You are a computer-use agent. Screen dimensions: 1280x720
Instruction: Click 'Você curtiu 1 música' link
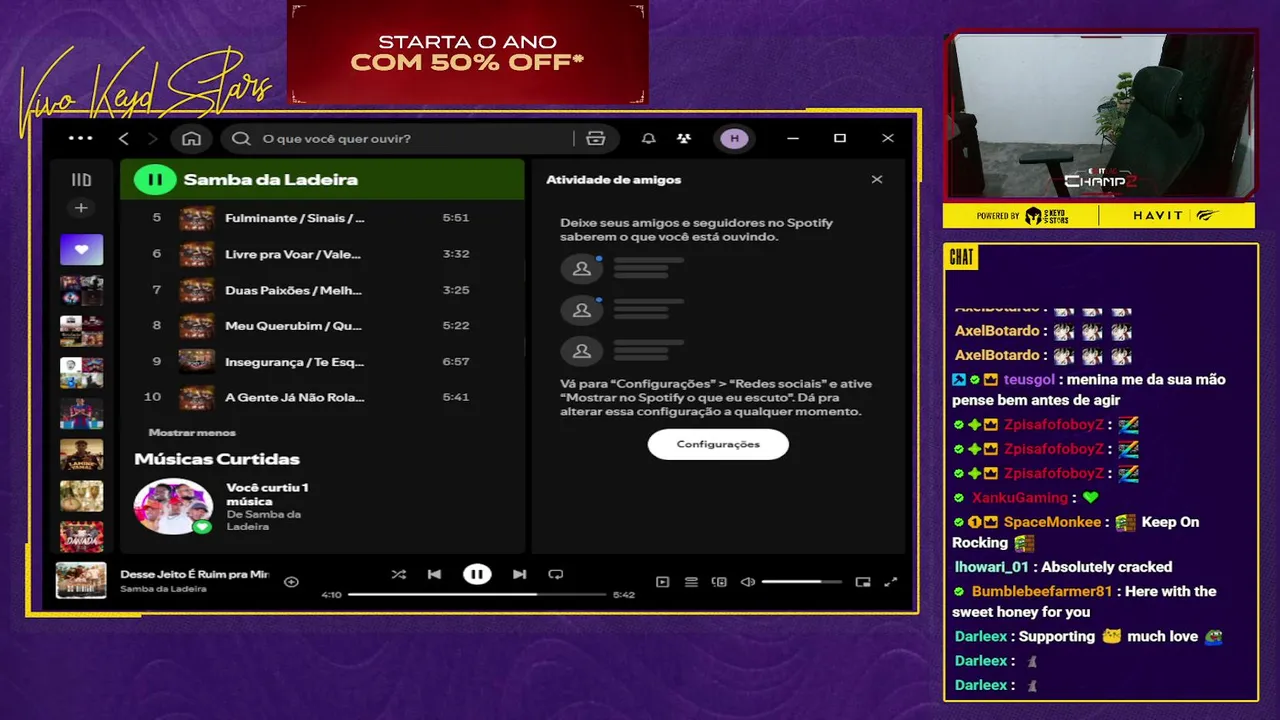(267, 494)
